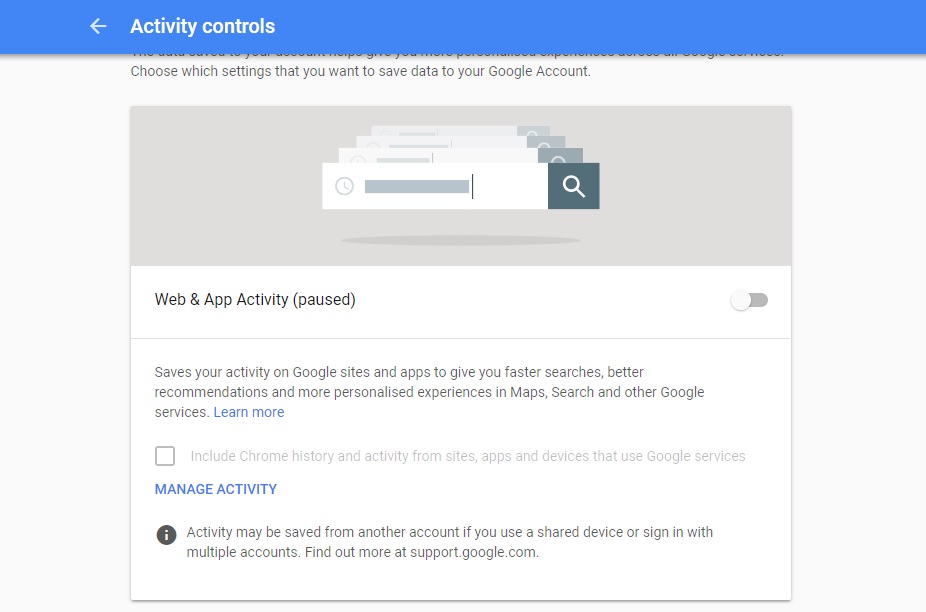The width and height of the screenshot is (926, 612).
Task: Enable the Web & App Activity switch
Action: pyautogui.click(x=749, y=299)
